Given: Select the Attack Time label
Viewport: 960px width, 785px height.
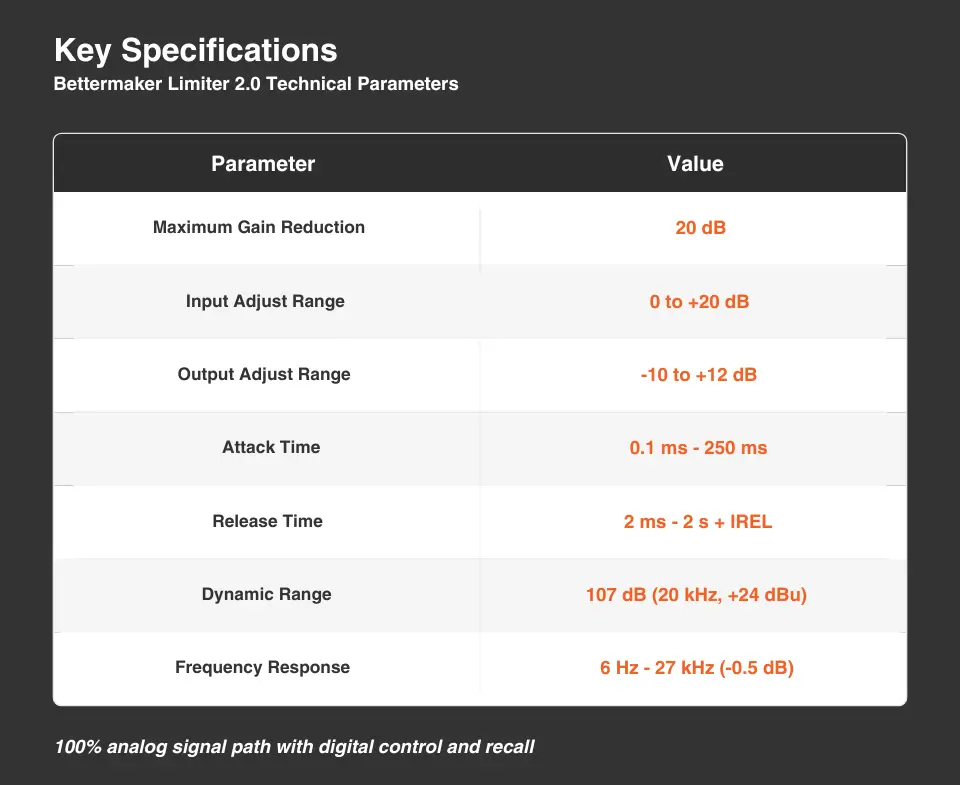Looking at the screenshot, I should coord(271,447).
